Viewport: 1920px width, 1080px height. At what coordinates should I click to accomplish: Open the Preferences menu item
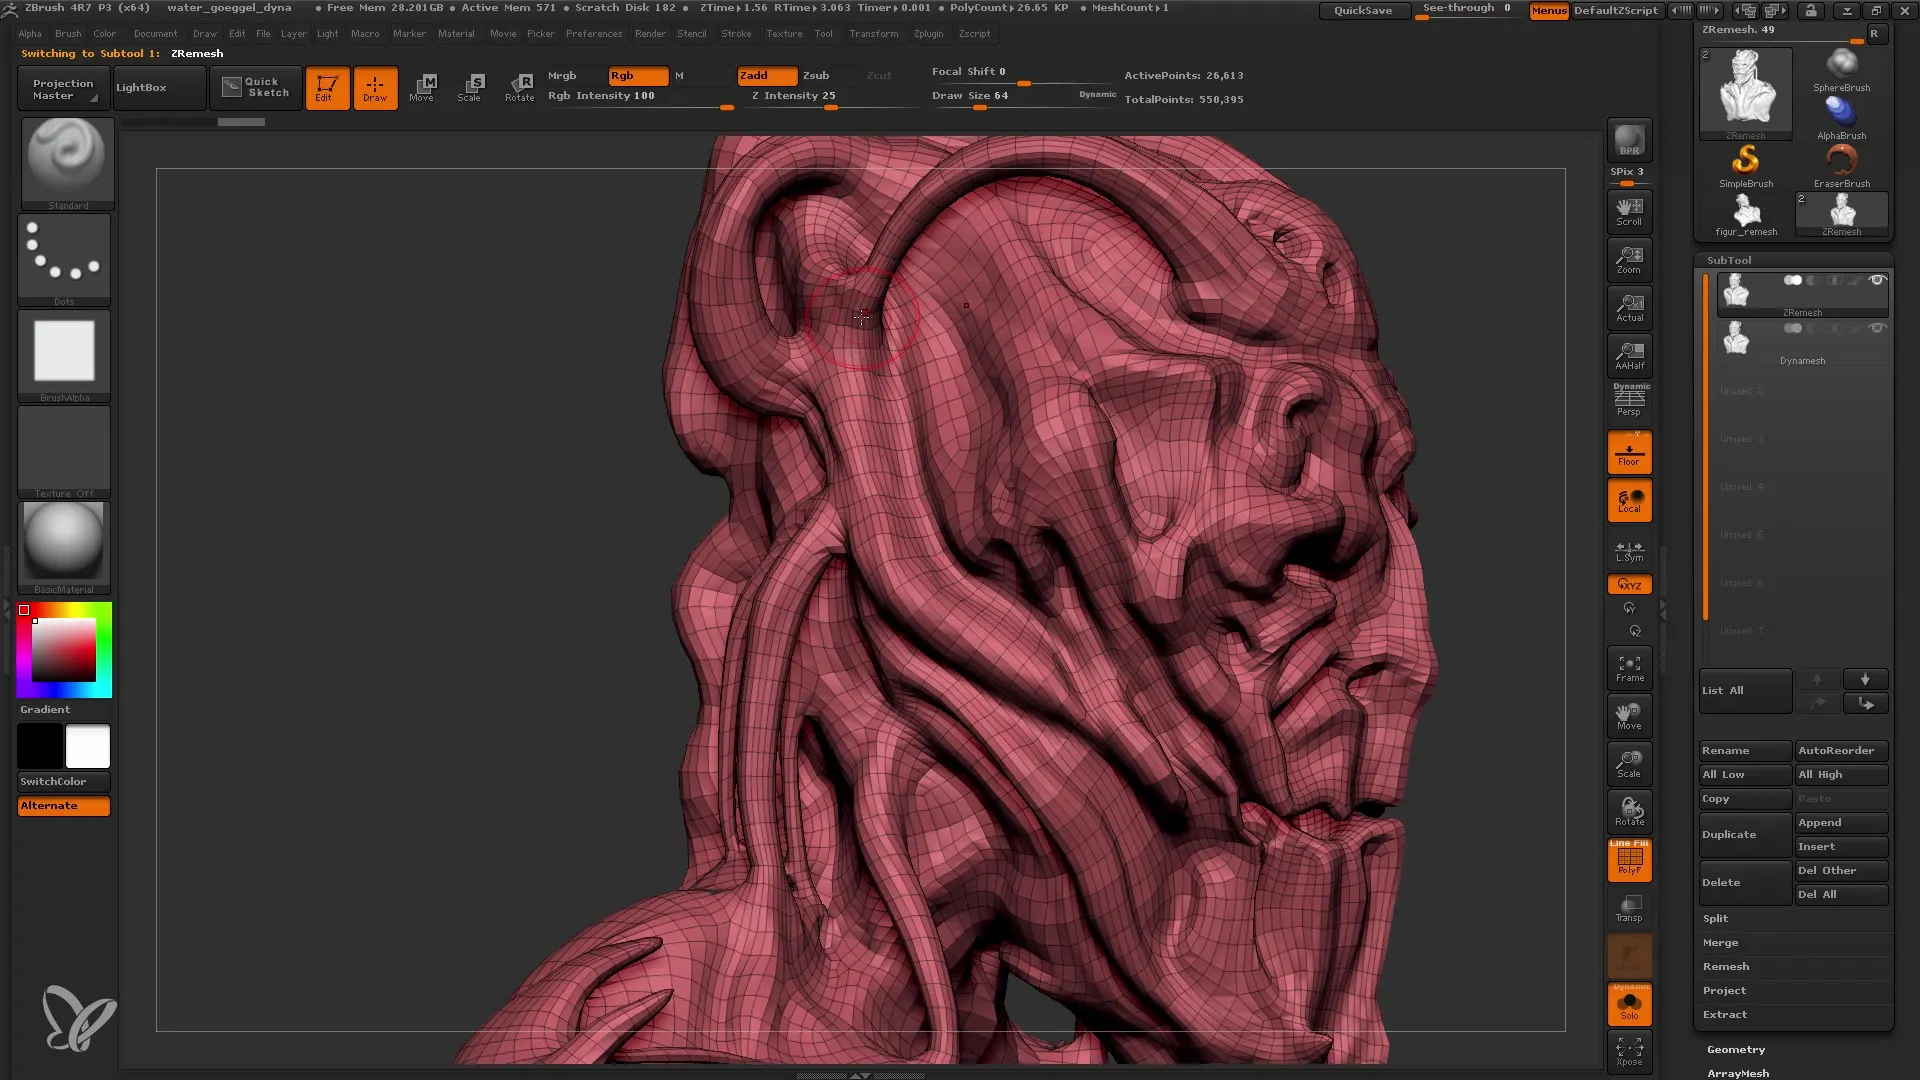pyautogui.click(x=593, y=33)
